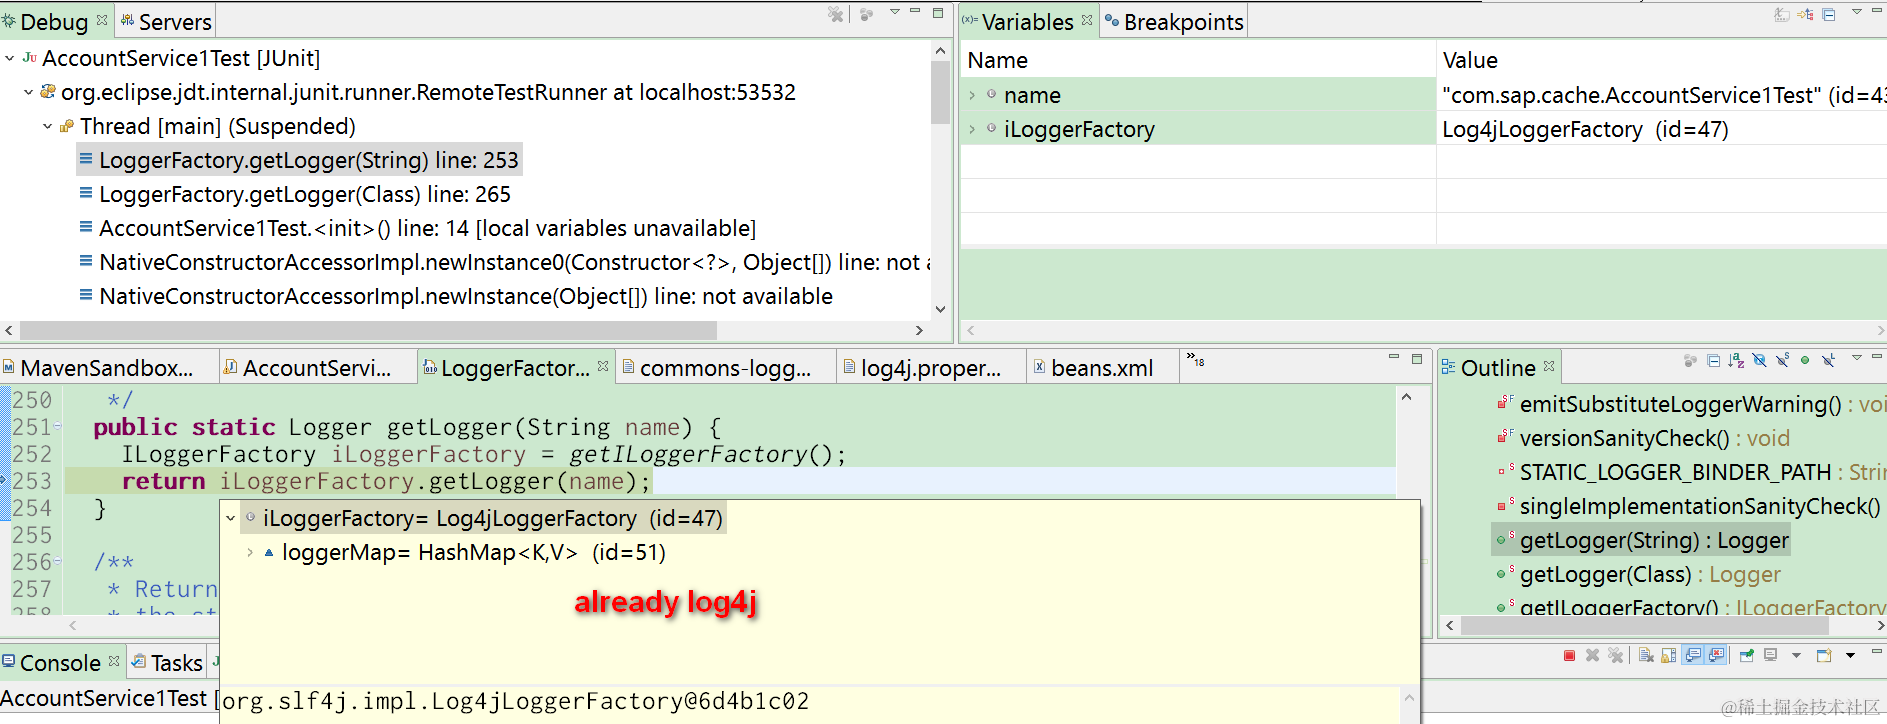
Task: Collapse Thread [main] (Suspended) node
Action: coord(47,126)
